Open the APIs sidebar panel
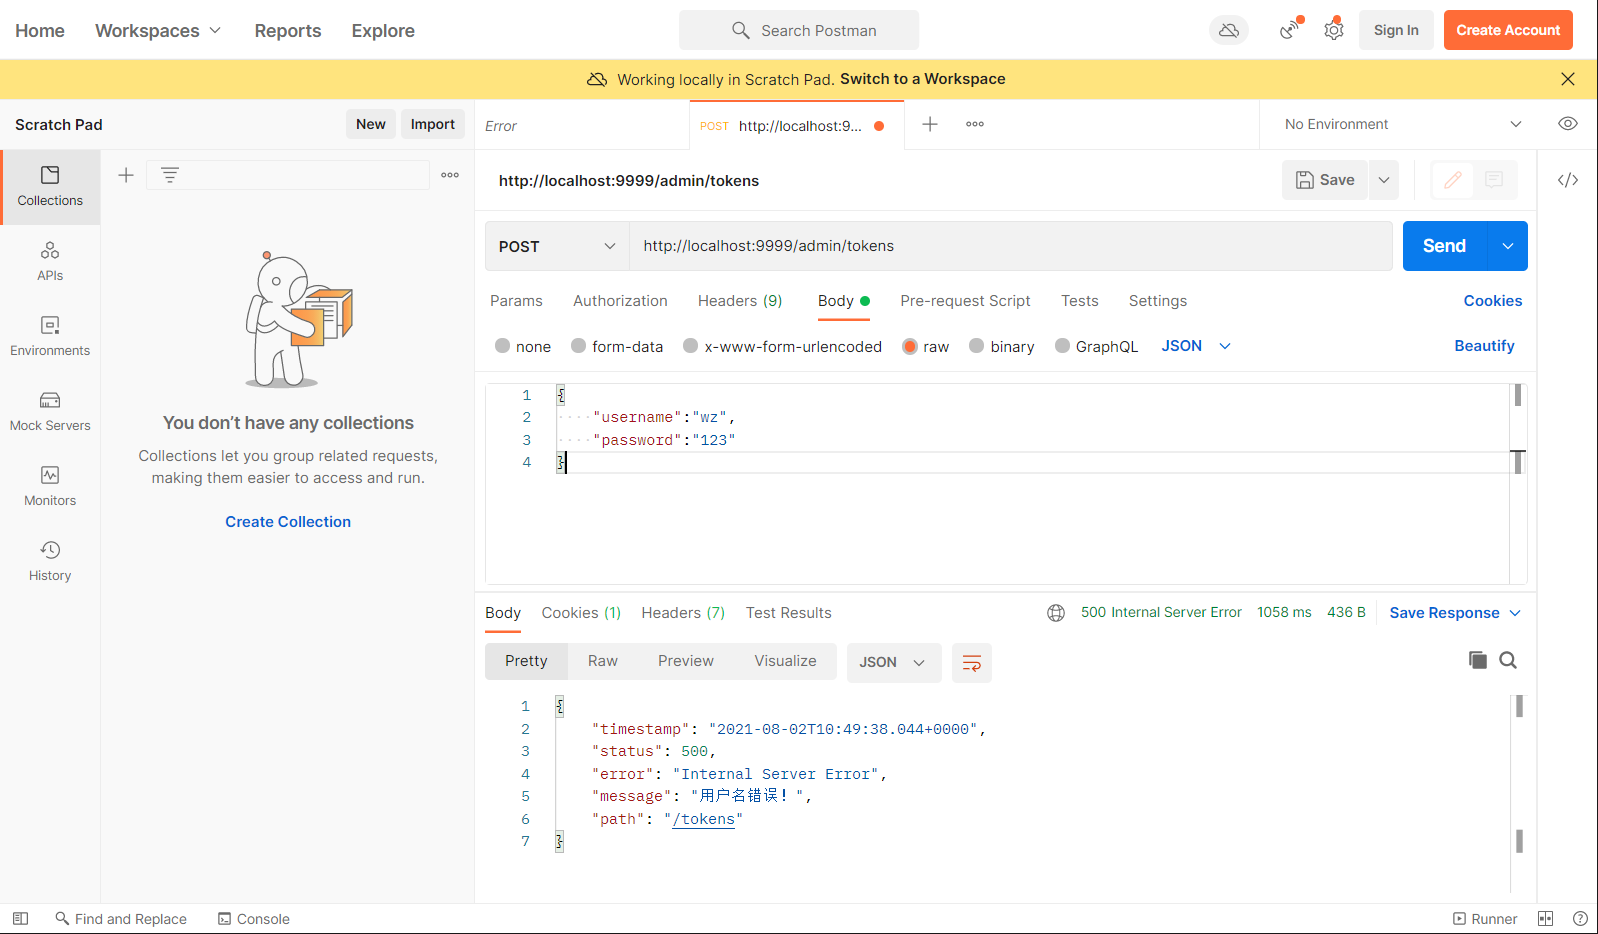 (50, 261)
